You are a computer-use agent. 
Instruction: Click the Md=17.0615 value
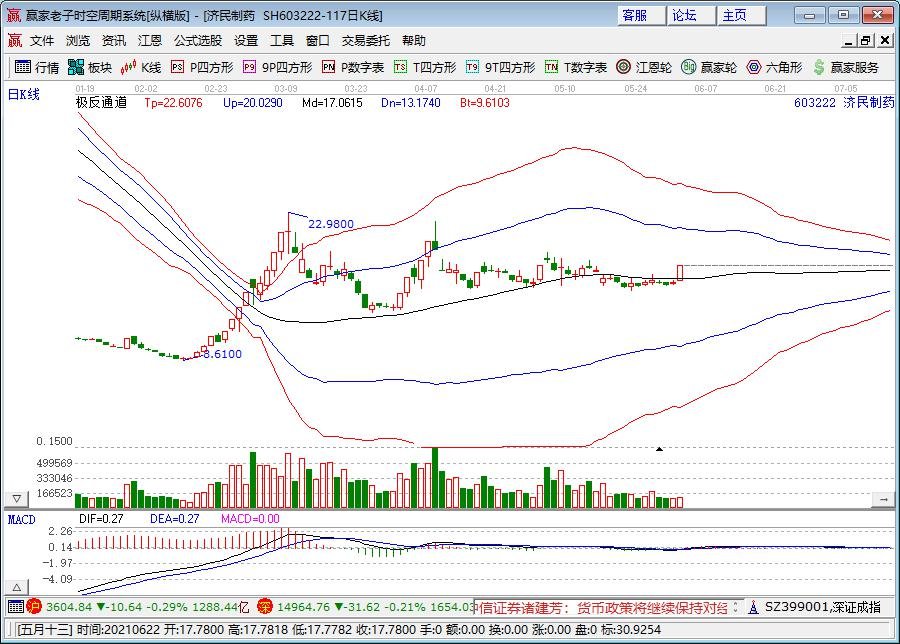pyautogui.click(x=332, y=103)
